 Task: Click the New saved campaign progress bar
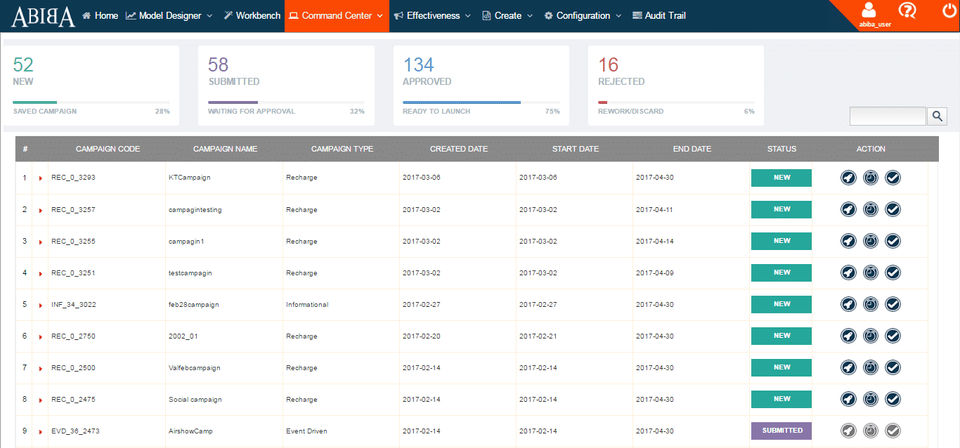point(91,102)
